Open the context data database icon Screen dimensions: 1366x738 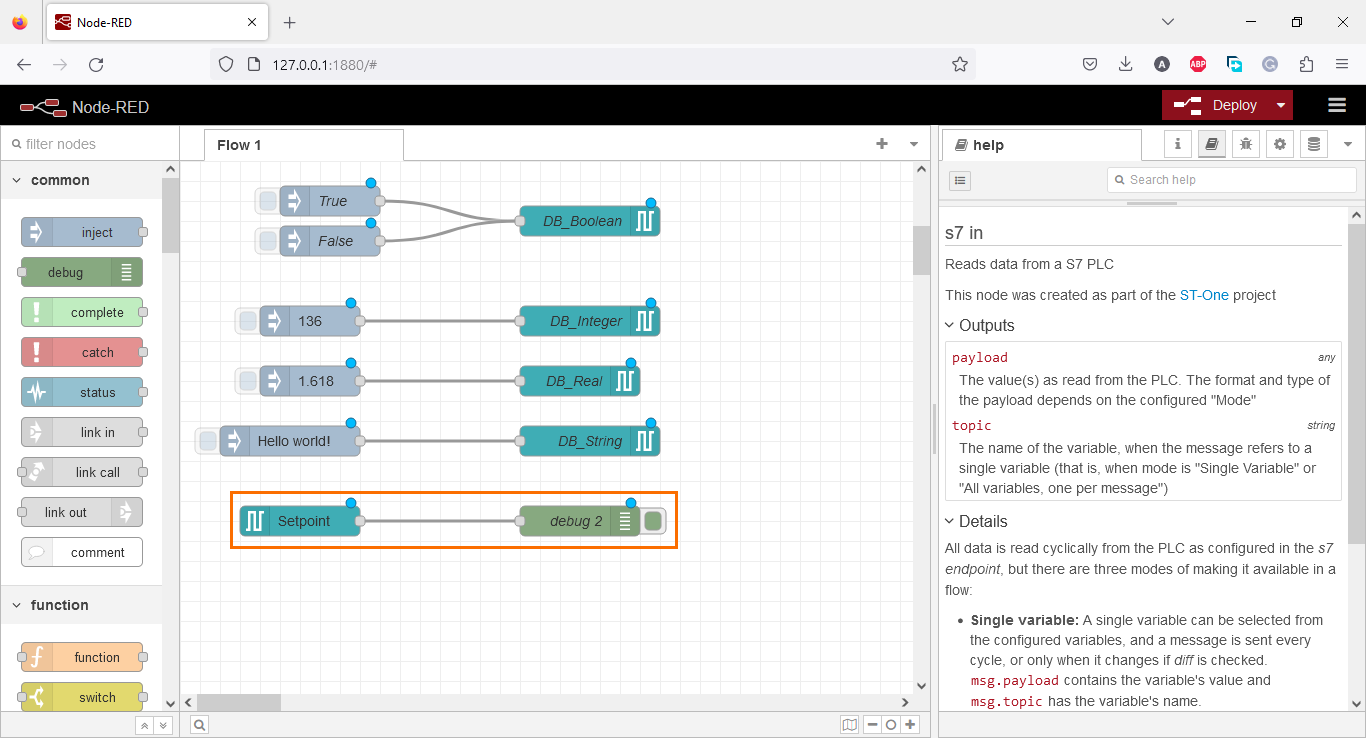1314,144
